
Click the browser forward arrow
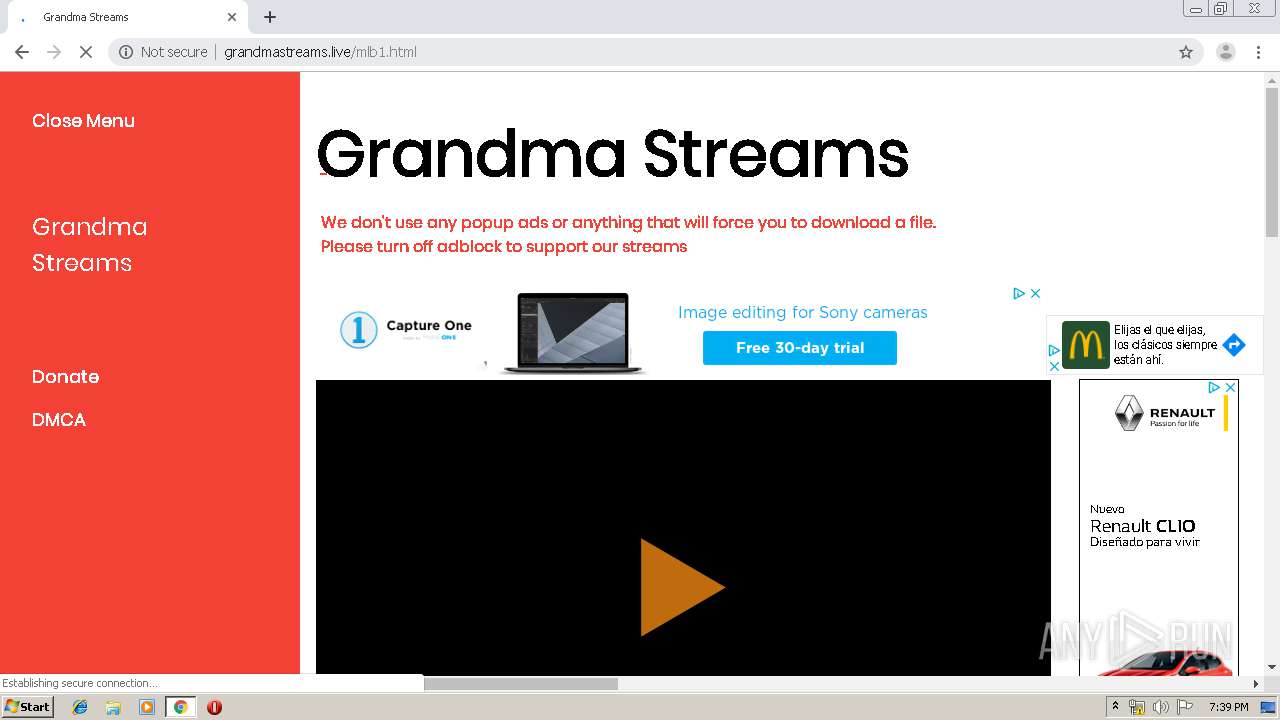tap(54, 52)
